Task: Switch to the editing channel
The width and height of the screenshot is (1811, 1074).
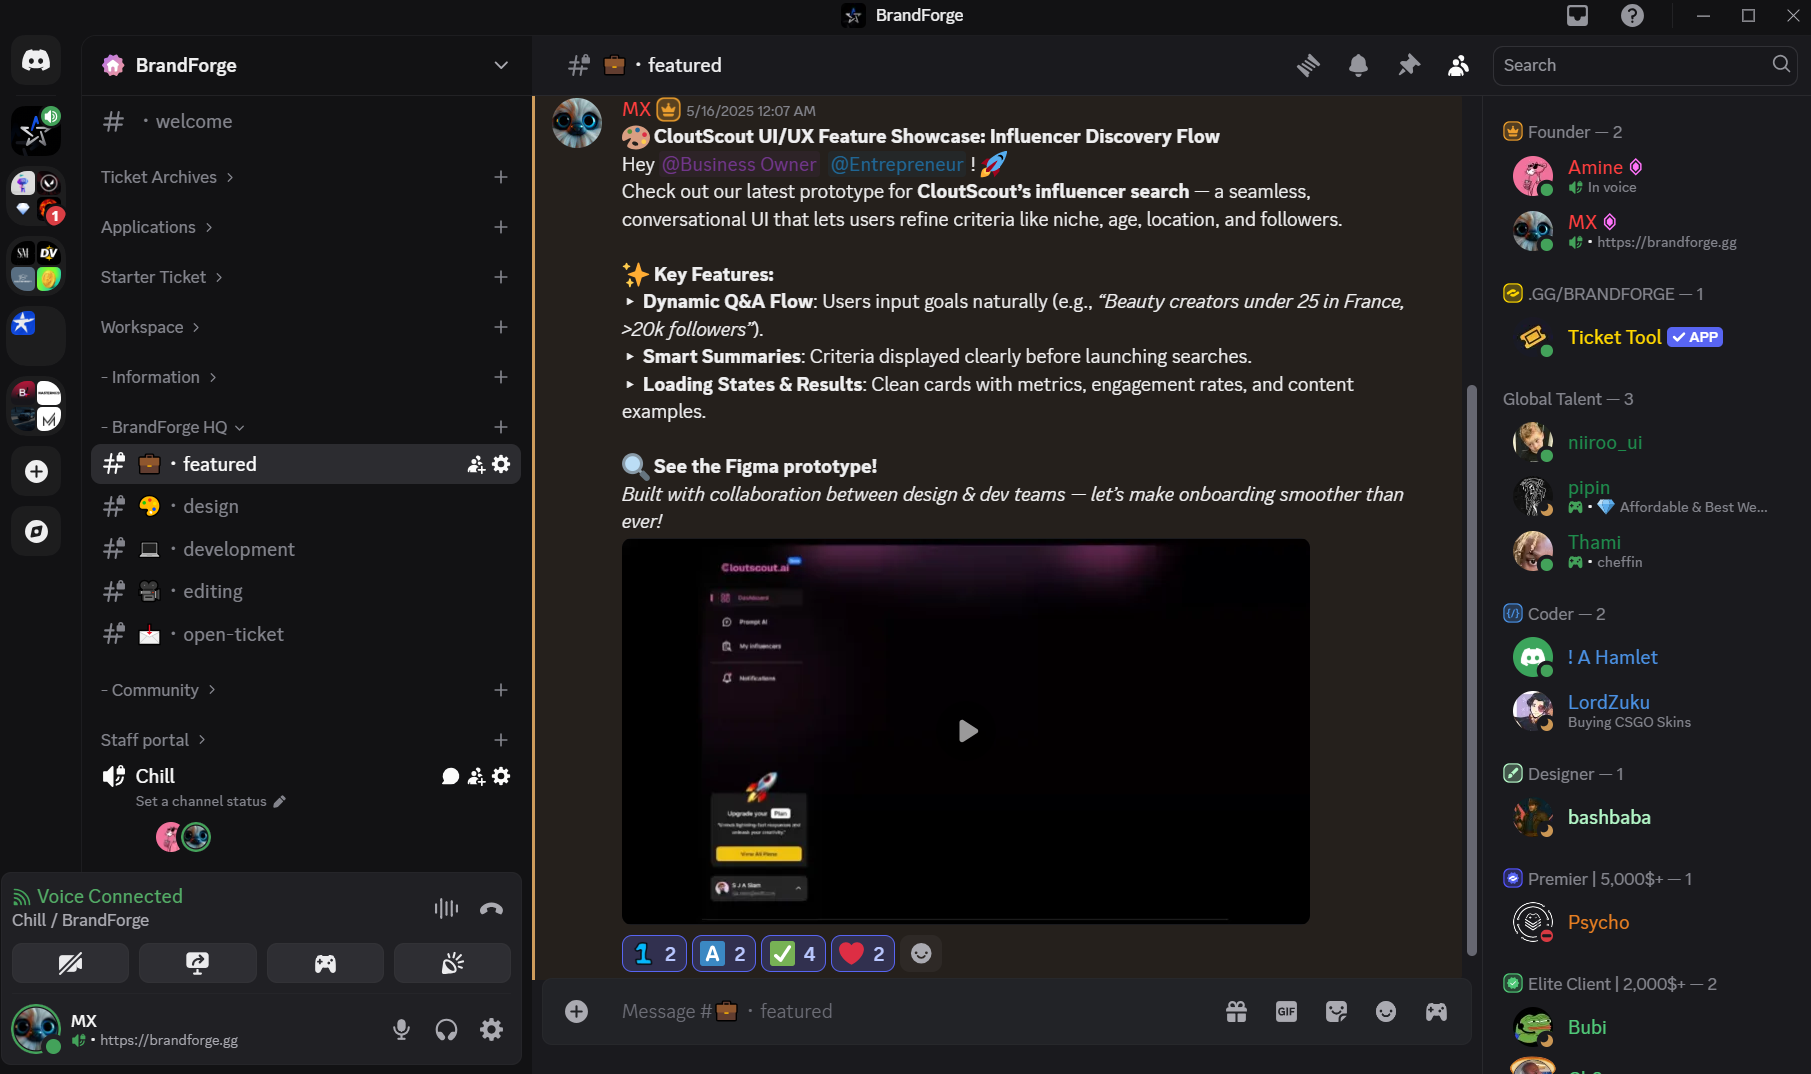Action: tap(306, 591)
